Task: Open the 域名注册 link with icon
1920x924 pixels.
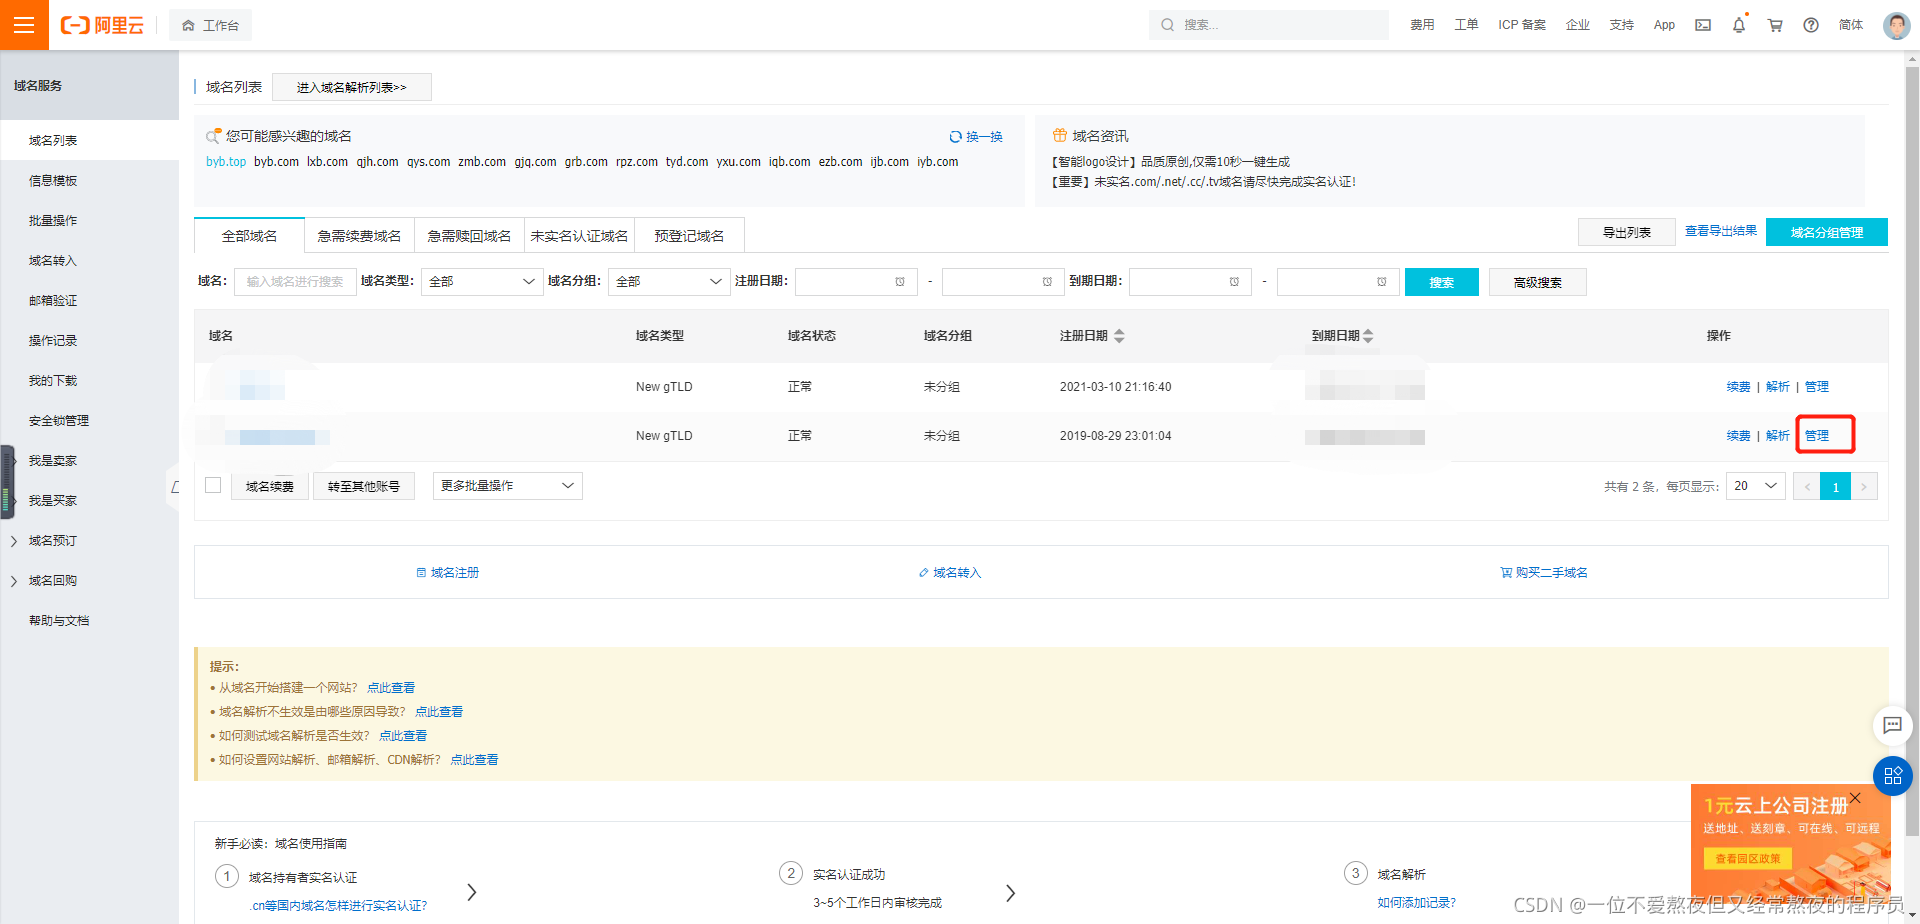Action: click(x=448, y=573)
